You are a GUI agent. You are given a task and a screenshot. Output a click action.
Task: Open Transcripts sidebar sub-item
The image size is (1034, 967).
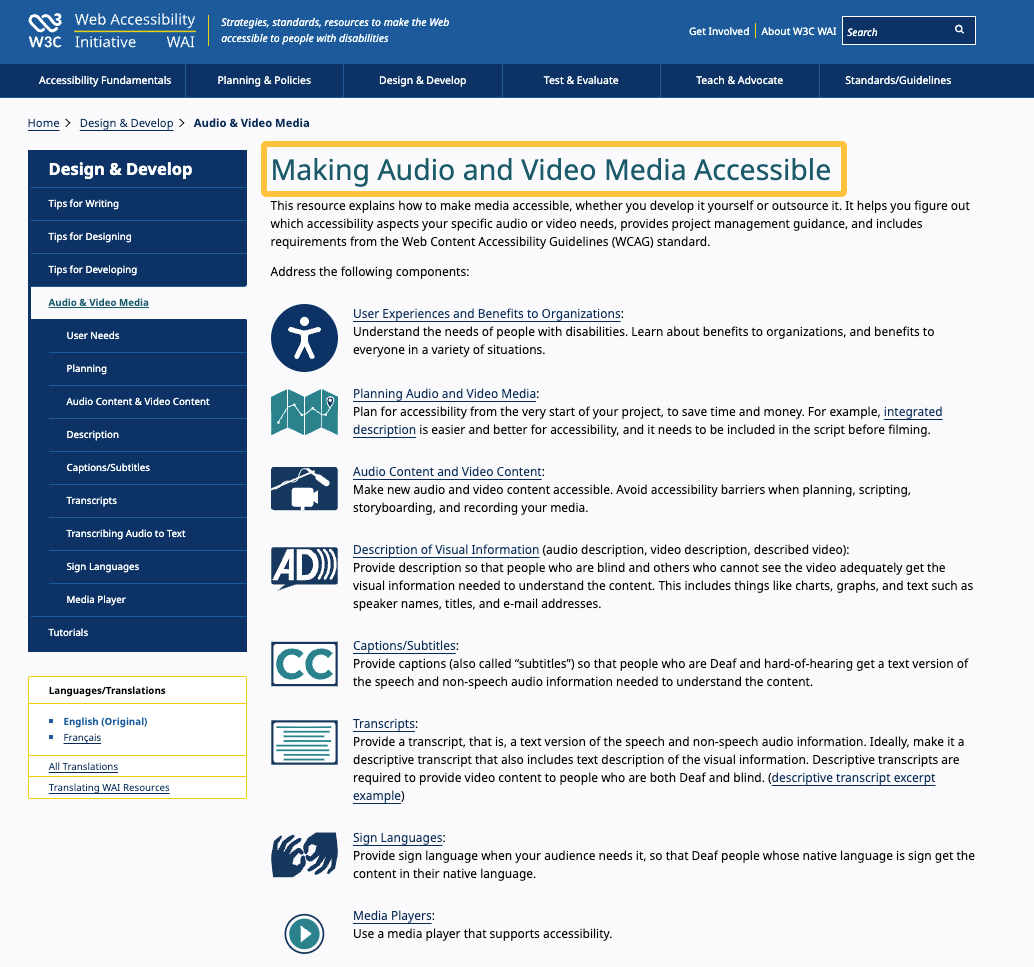pyautogui.click(x=148, y=501)
